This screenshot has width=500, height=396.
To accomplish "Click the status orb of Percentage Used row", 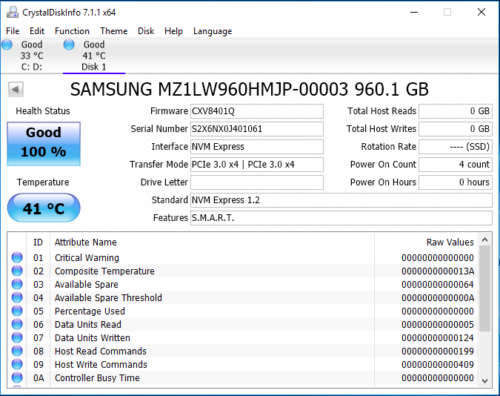I will 17,311.
